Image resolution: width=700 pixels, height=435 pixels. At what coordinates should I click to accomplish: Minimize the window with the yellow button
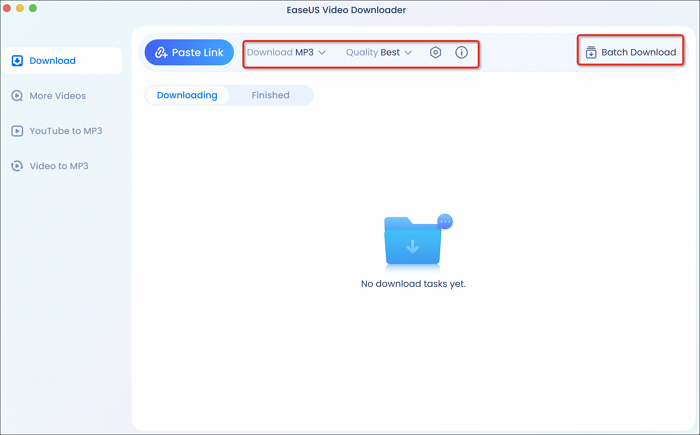[20, 8]
